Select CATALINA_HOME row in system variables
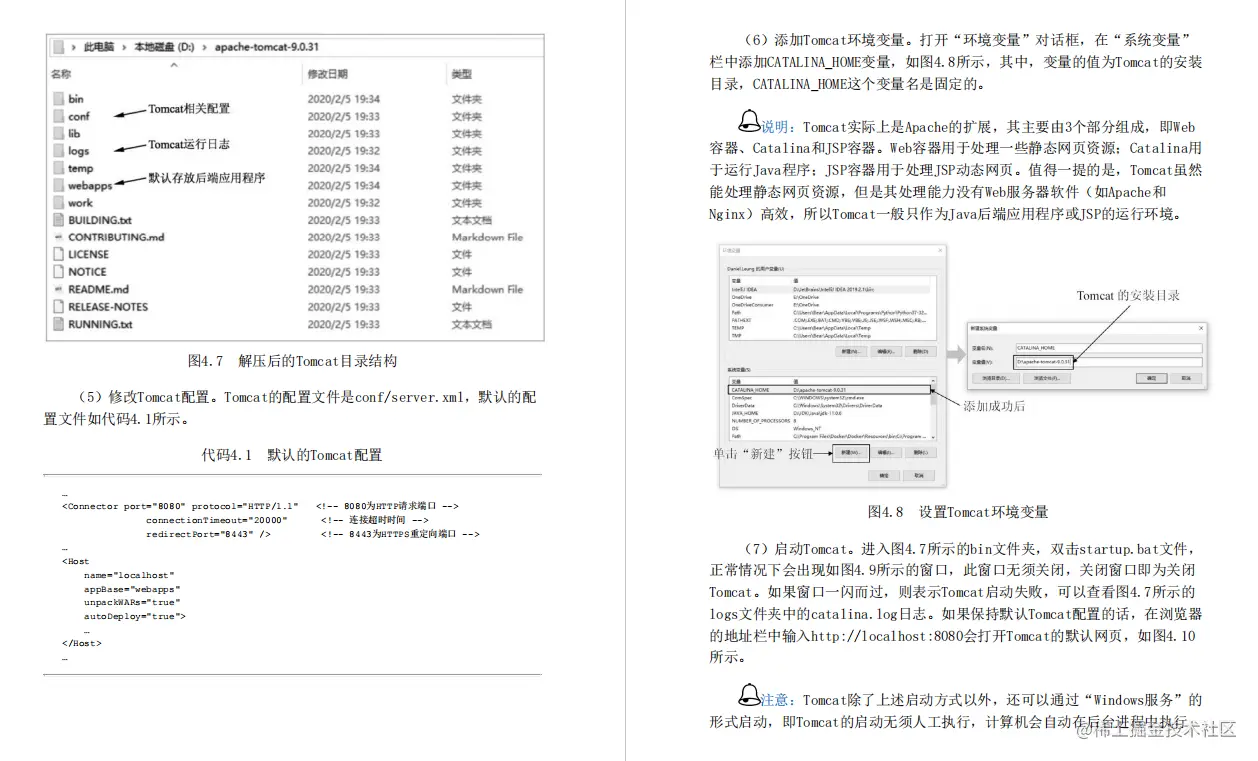The height and width of the screenshot is (761, 1258). point(829,390)
